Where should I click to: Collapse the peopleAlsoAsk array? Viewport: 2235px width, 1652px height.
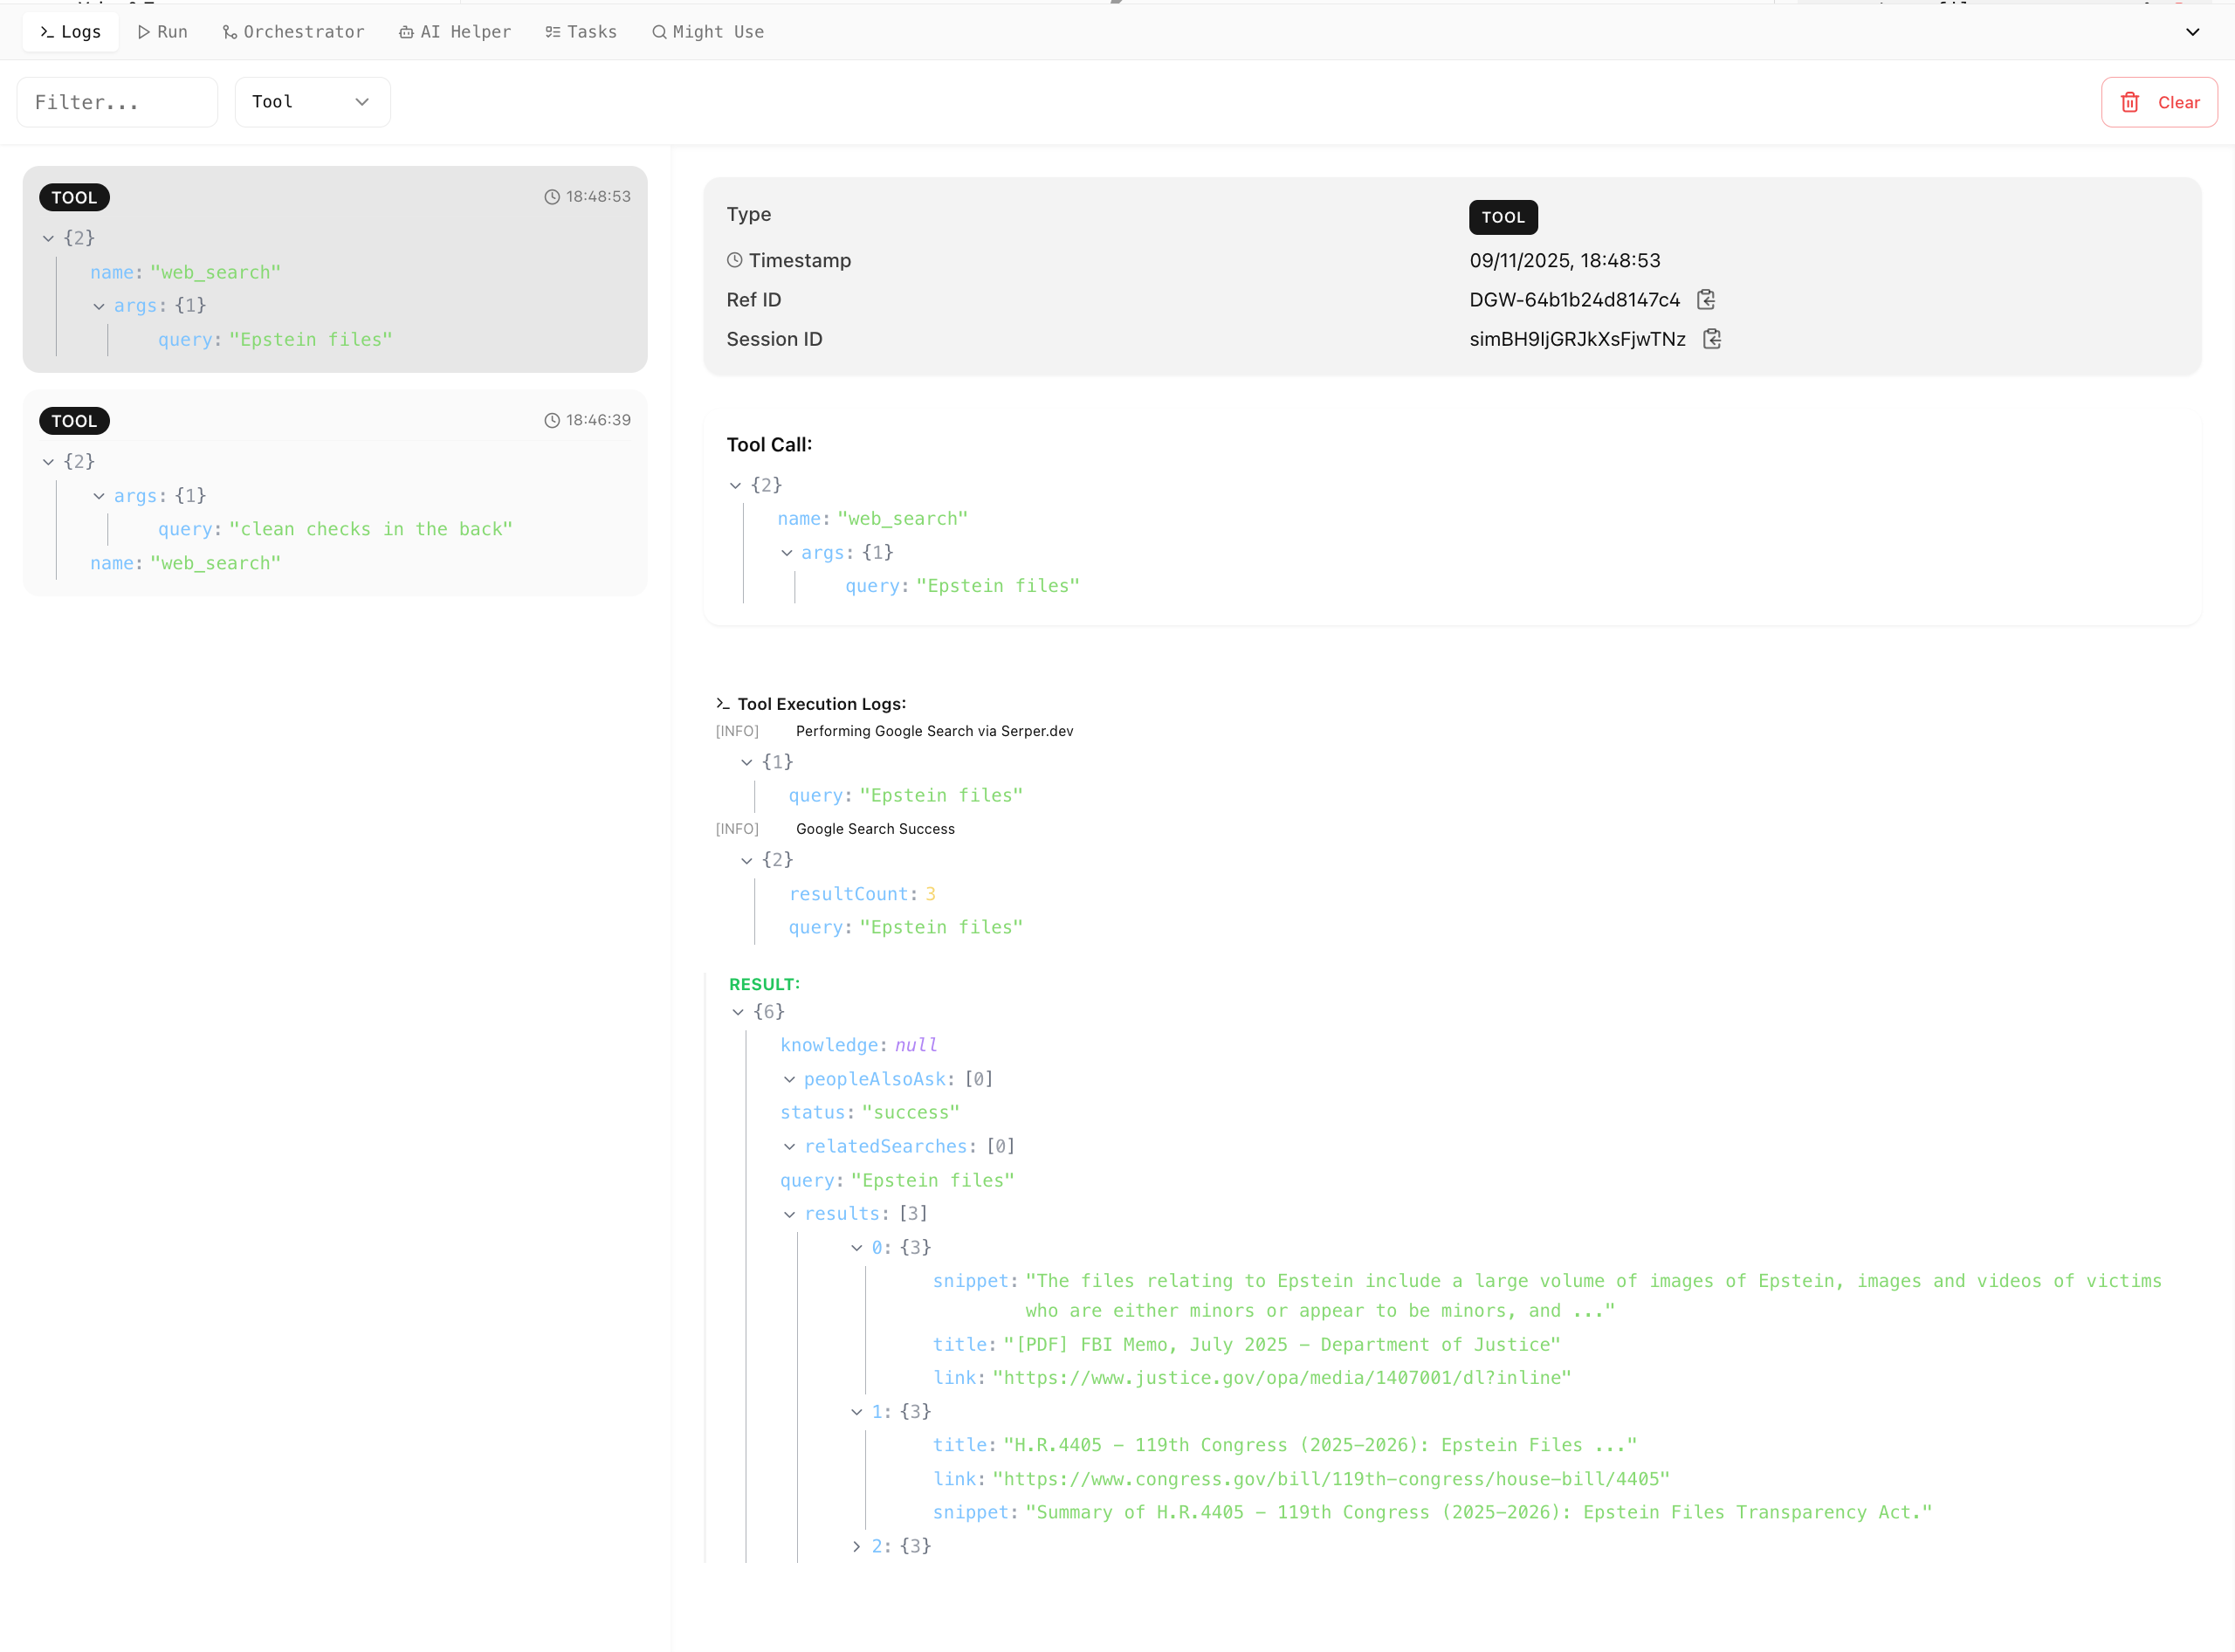[789, 1079]
